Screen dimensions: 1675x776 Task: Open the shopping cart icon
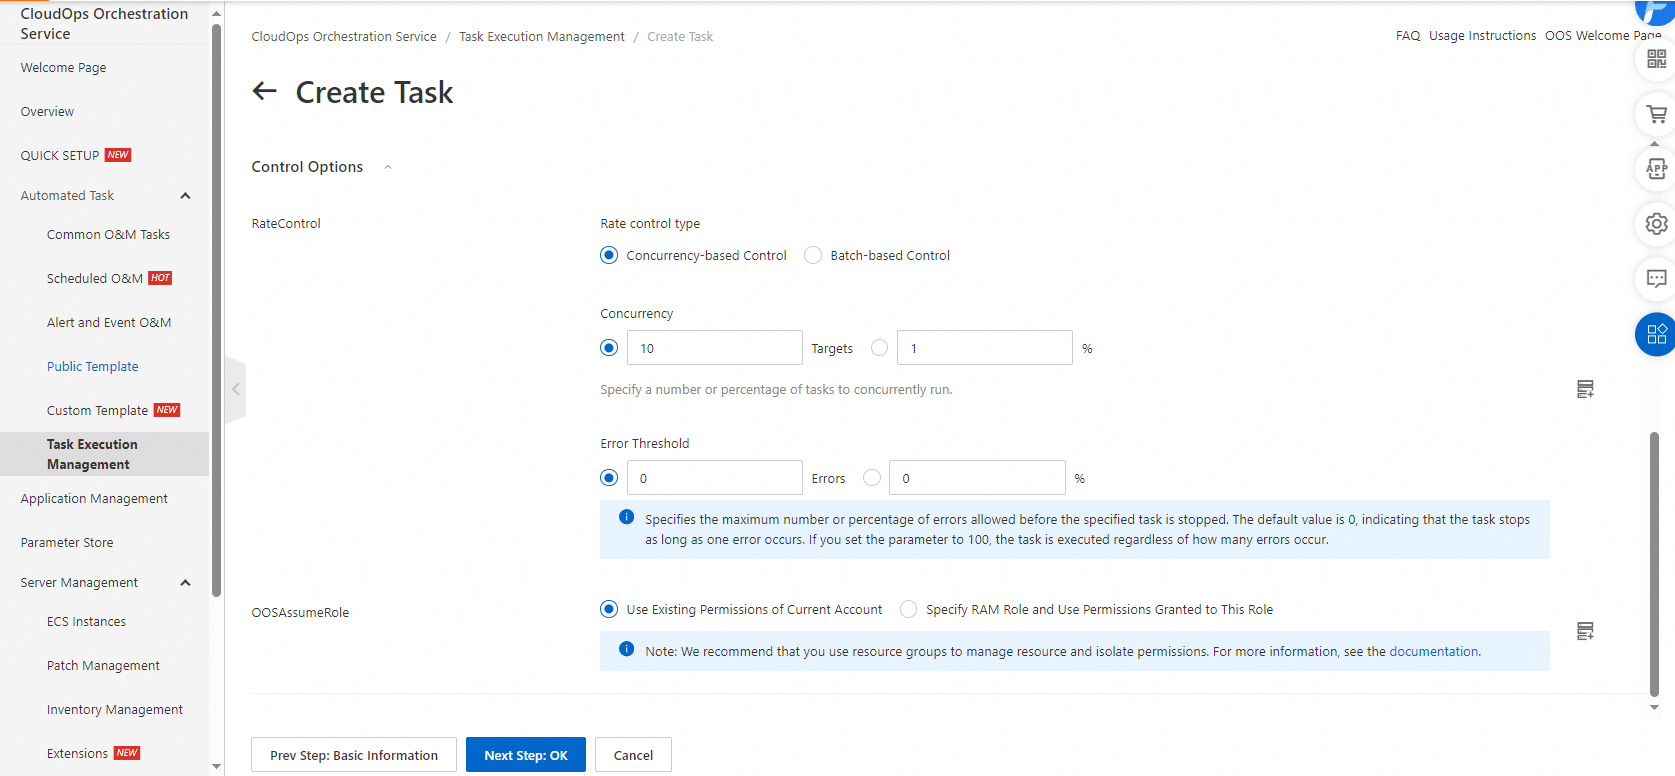coord(1656,114)
